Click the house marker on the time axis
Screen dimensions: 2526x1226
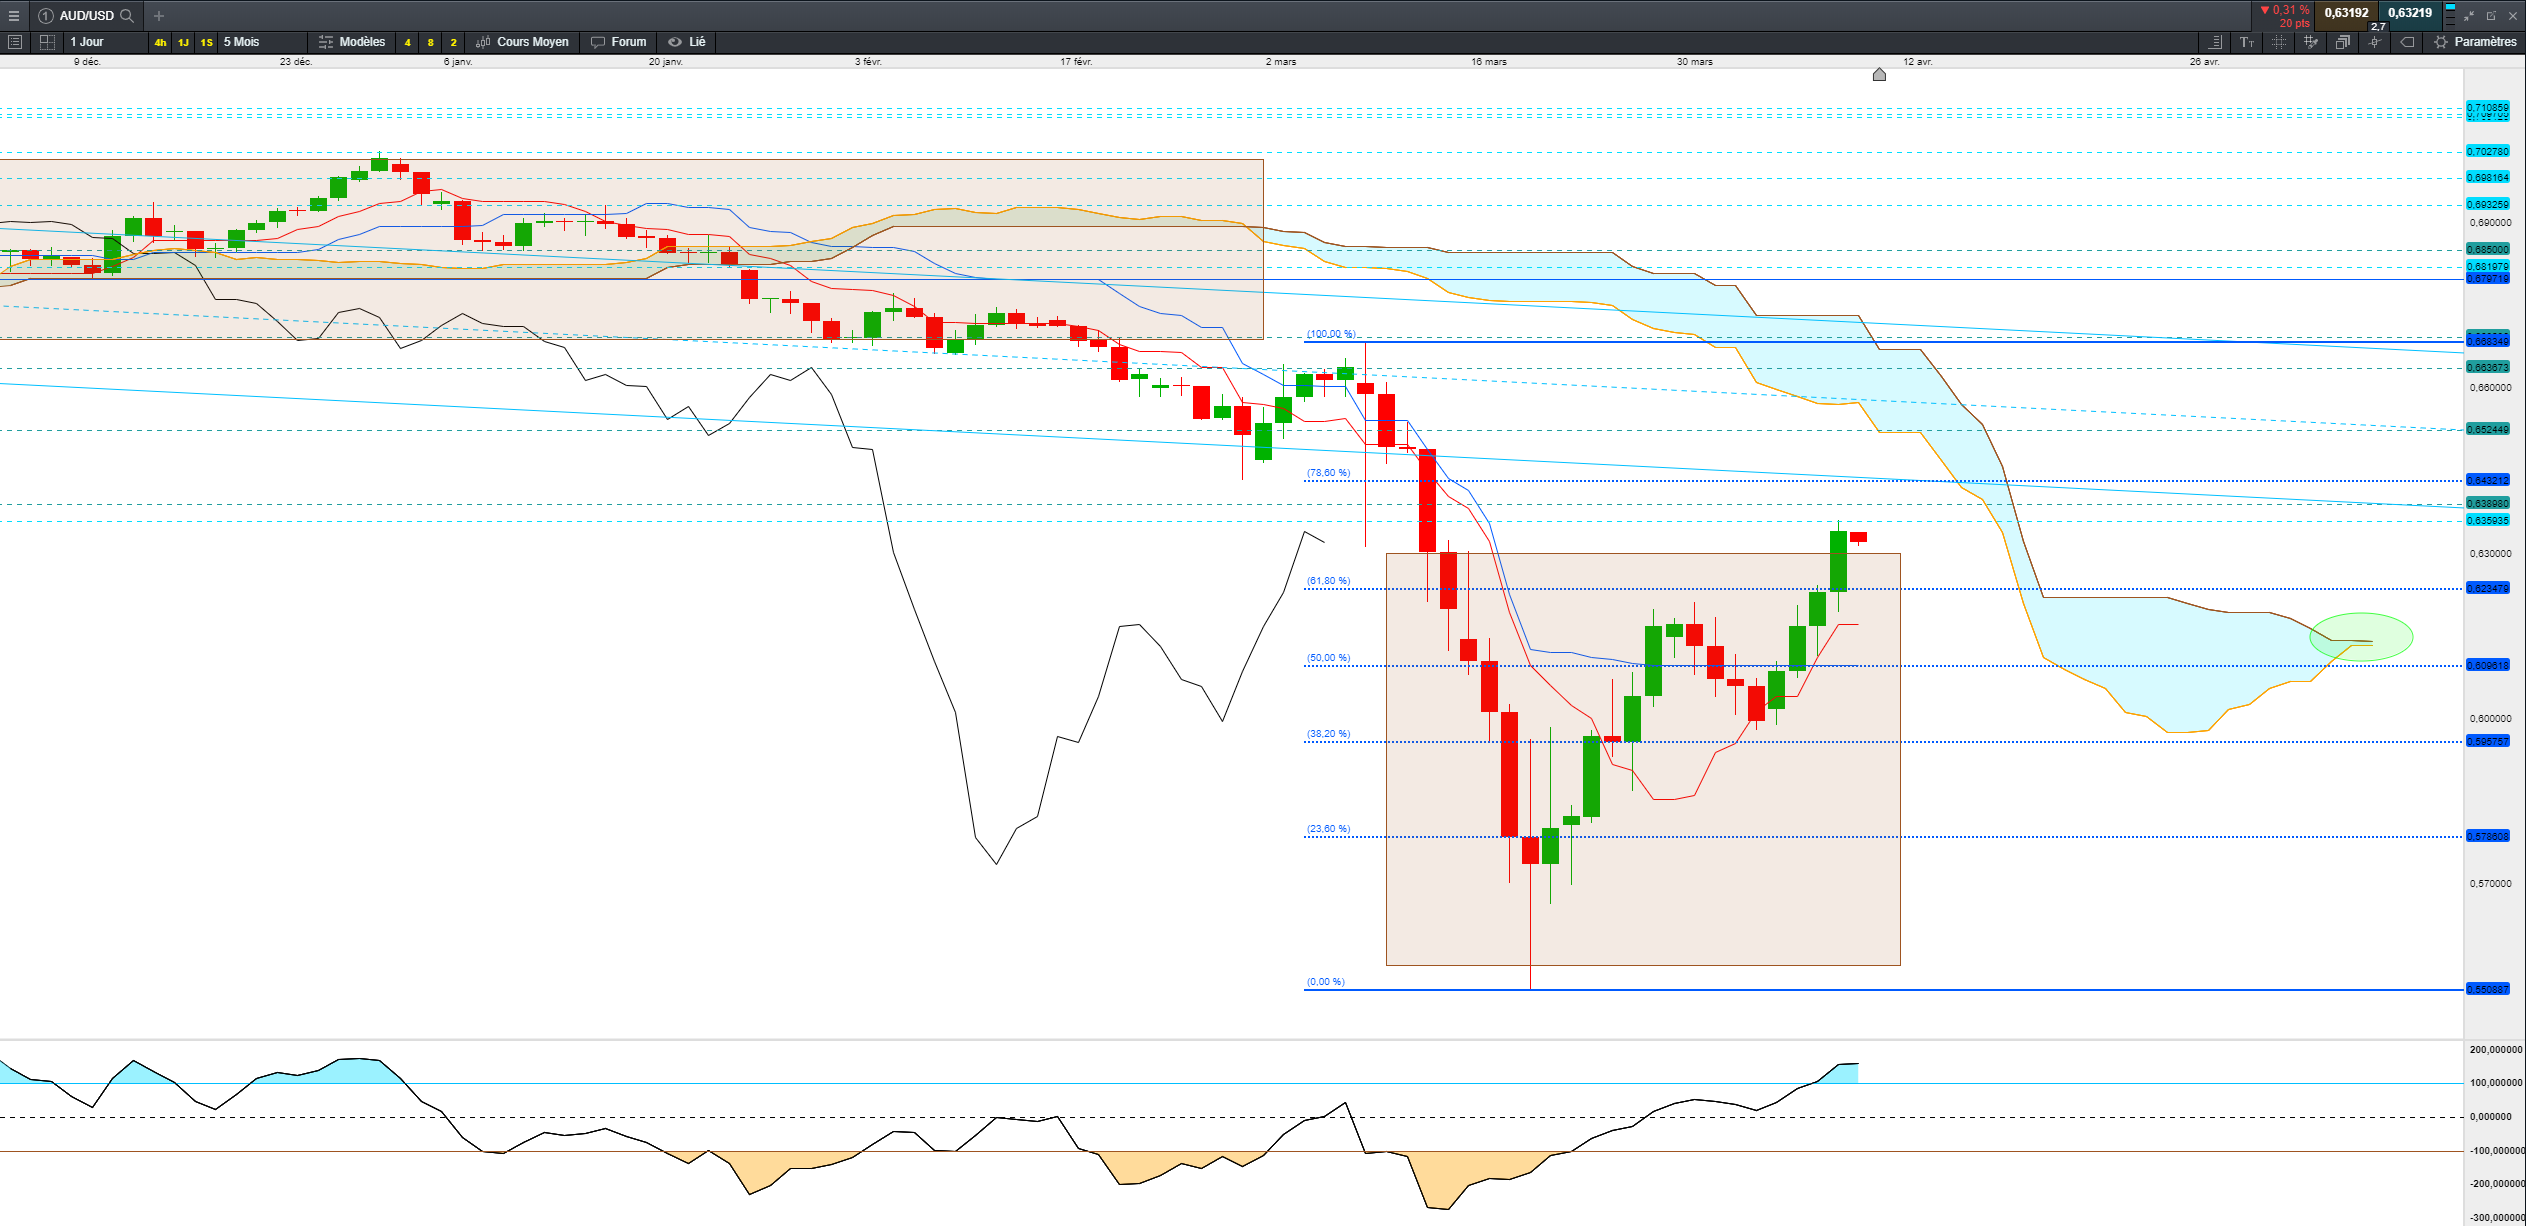tap(1879, 75)
